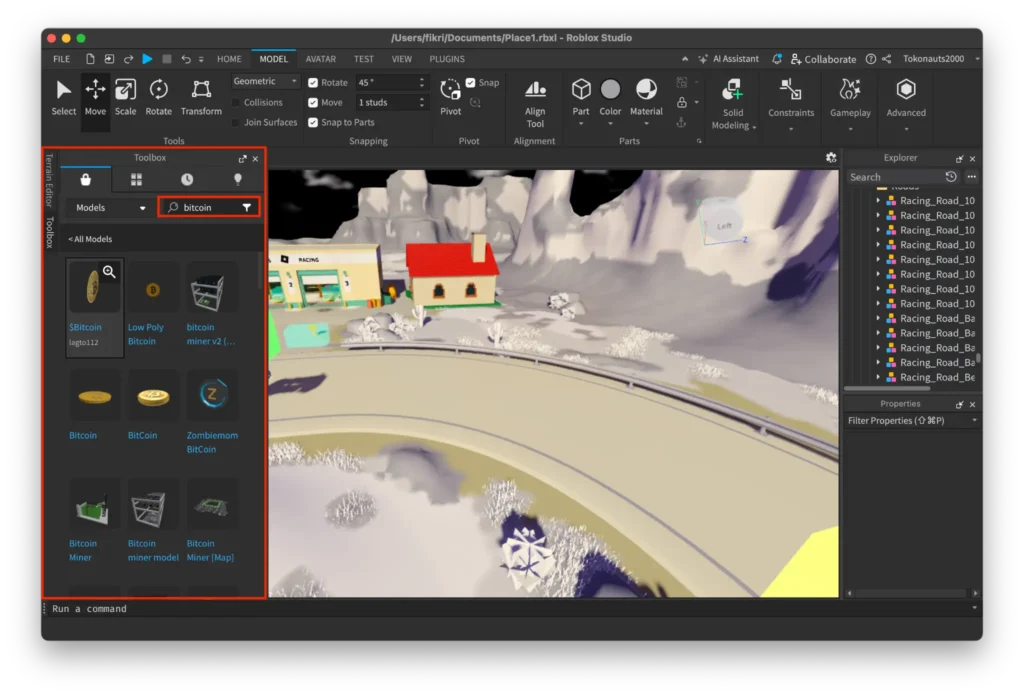Switch to the Rotate tool

coord(159,98)
